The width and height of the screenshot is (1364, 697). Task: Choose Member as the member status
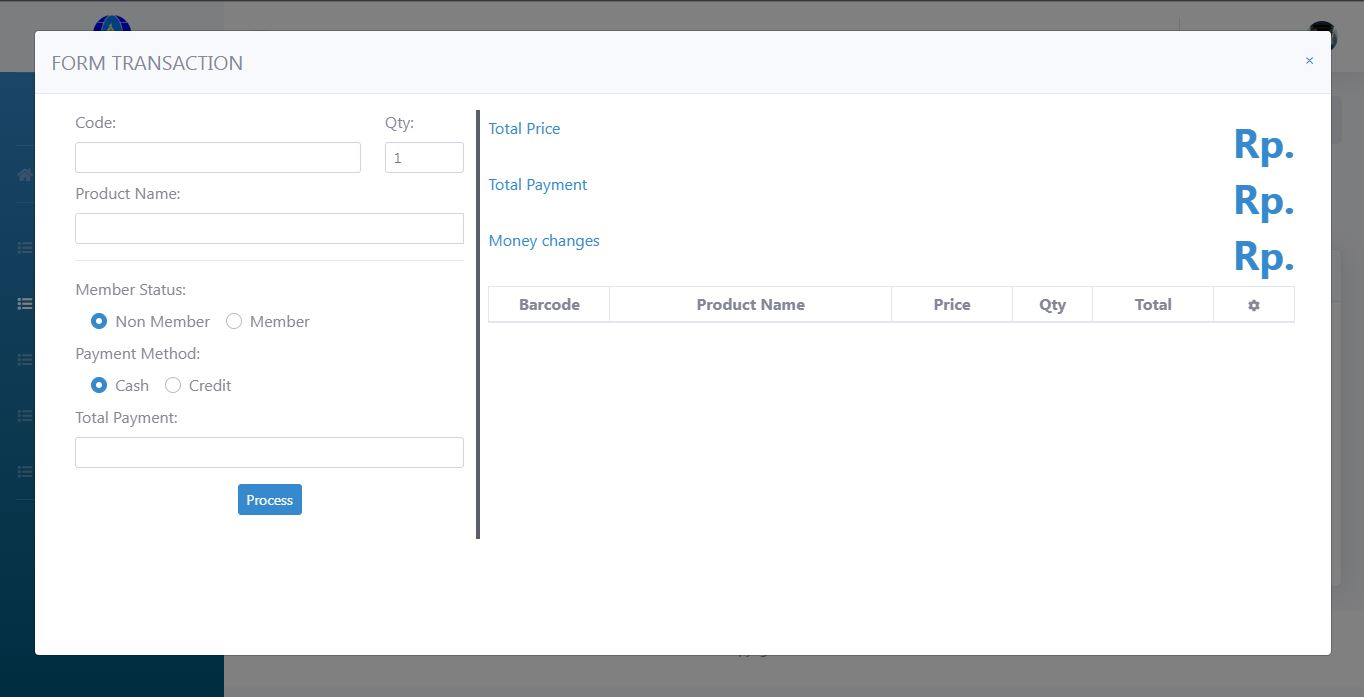[234, 322]
